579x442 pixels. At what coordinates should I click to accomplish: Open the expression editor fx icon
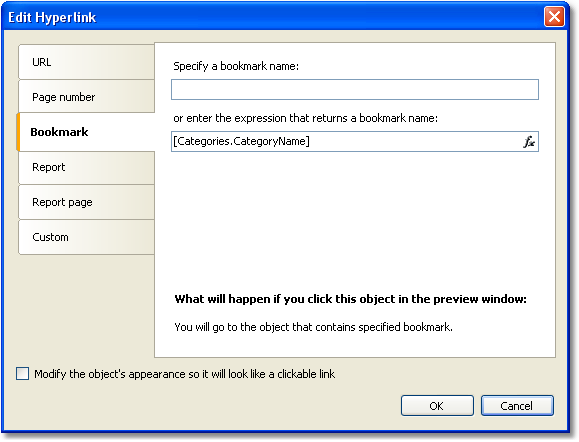point(529,142)
